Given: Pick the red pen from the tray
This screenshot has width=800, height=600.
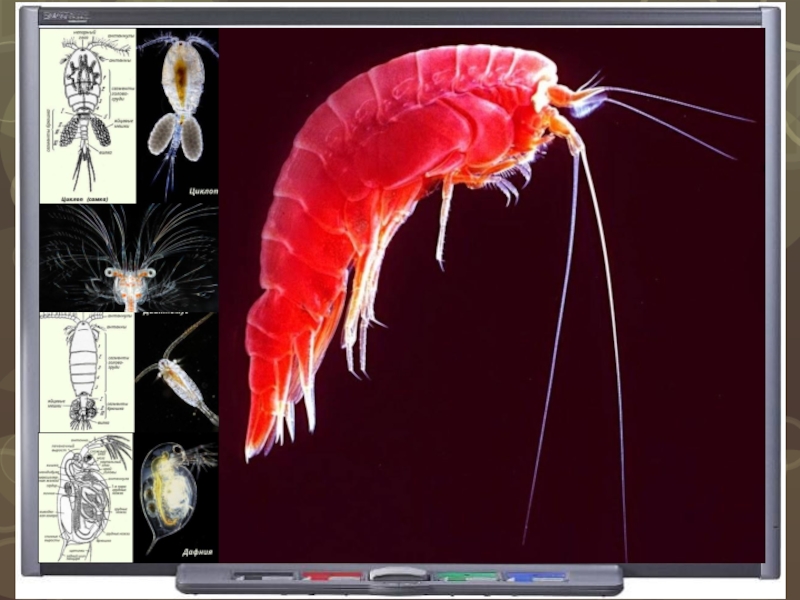Looking at the screenshot, I should pos(333,577).
